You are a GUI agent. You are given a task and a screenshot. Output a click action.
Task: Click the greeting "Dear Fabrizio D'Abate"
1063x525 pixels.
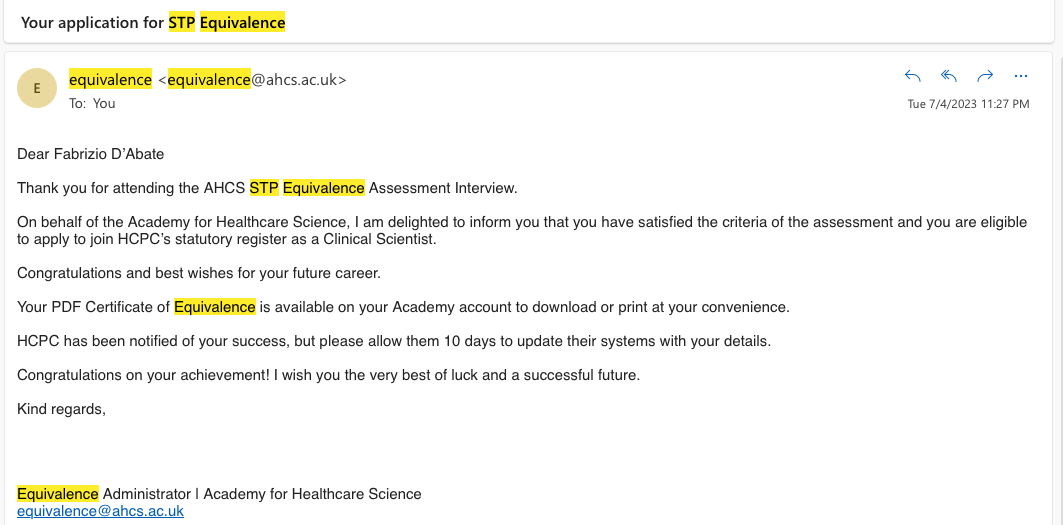(90, 154)
